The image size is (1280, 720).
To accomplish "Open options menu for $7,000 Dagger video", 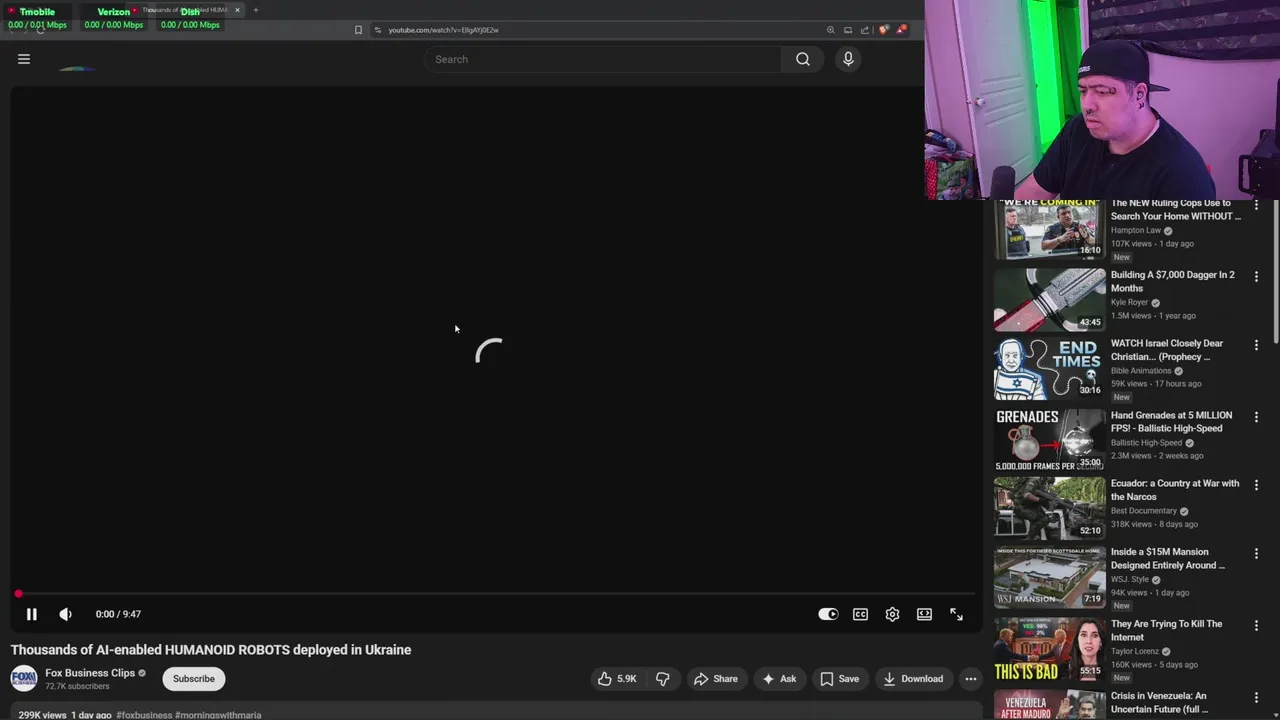I will [x=1256, y=276].
